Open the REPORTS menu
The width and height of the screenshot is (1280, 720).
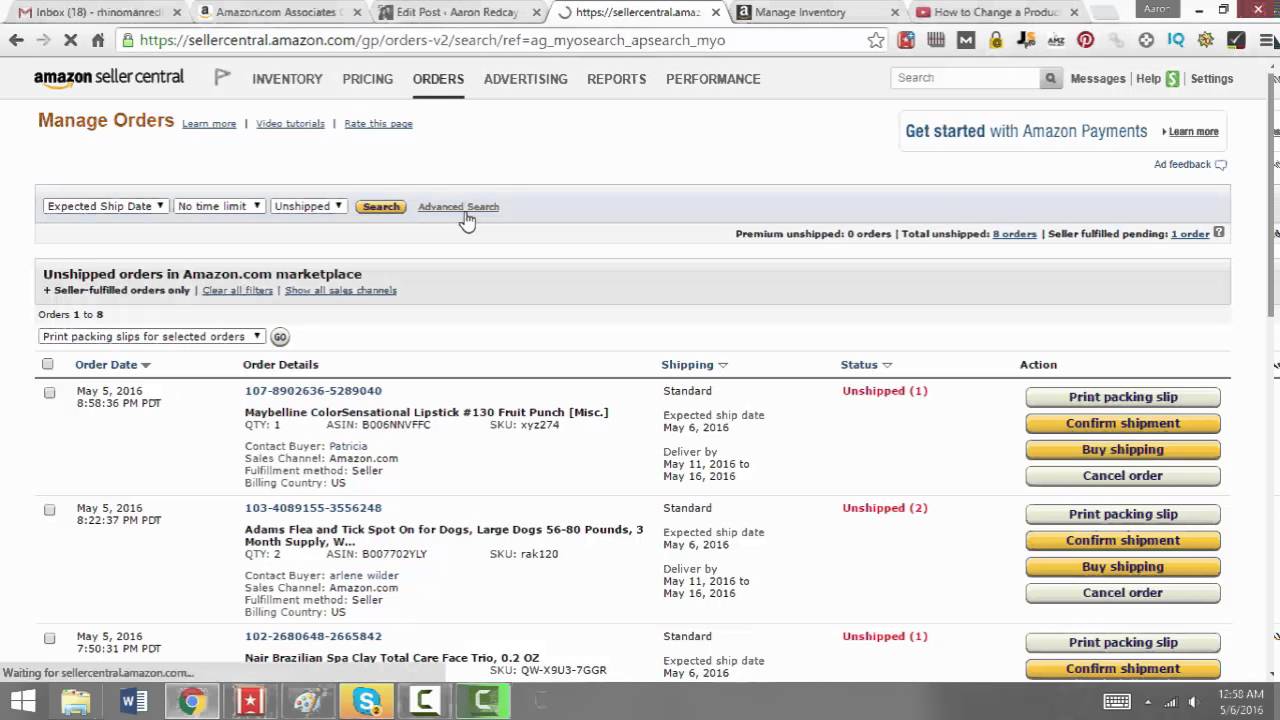point(616,79)
